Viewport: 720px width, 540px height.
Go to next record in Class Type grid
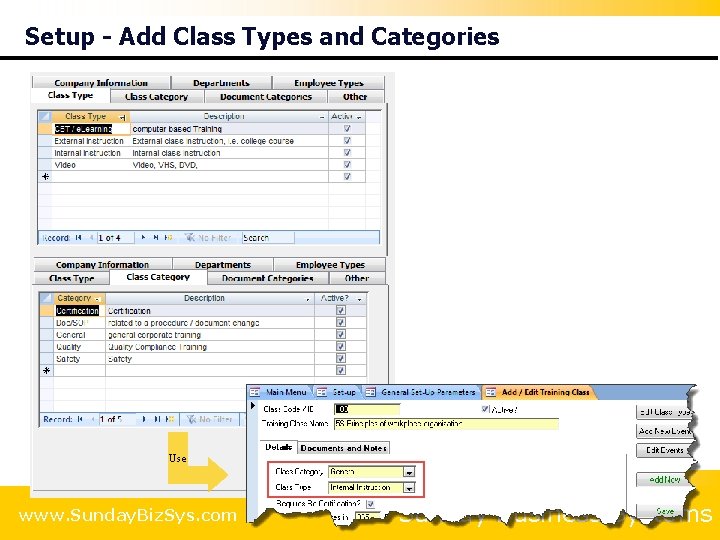tap(143, 237)
